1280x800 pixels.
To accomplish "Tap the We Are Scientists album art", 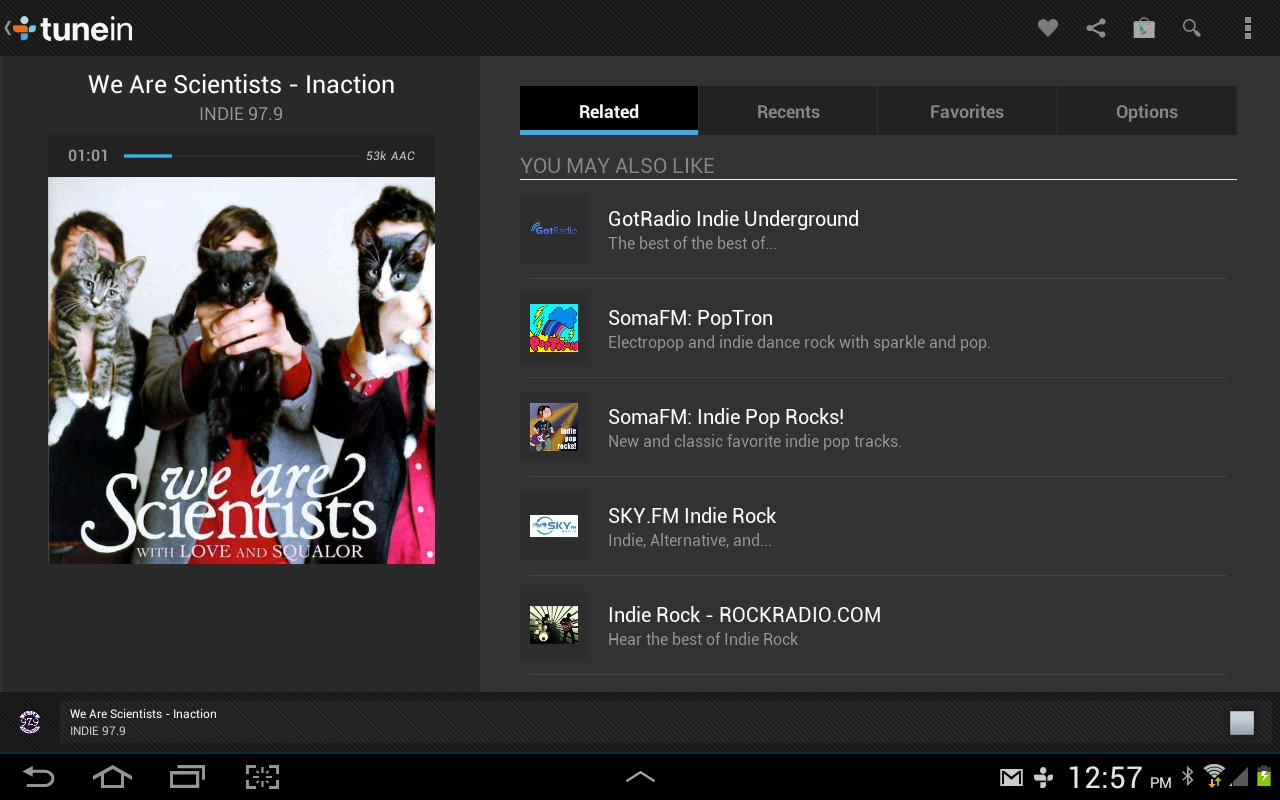I will click(x=242, y=371).
